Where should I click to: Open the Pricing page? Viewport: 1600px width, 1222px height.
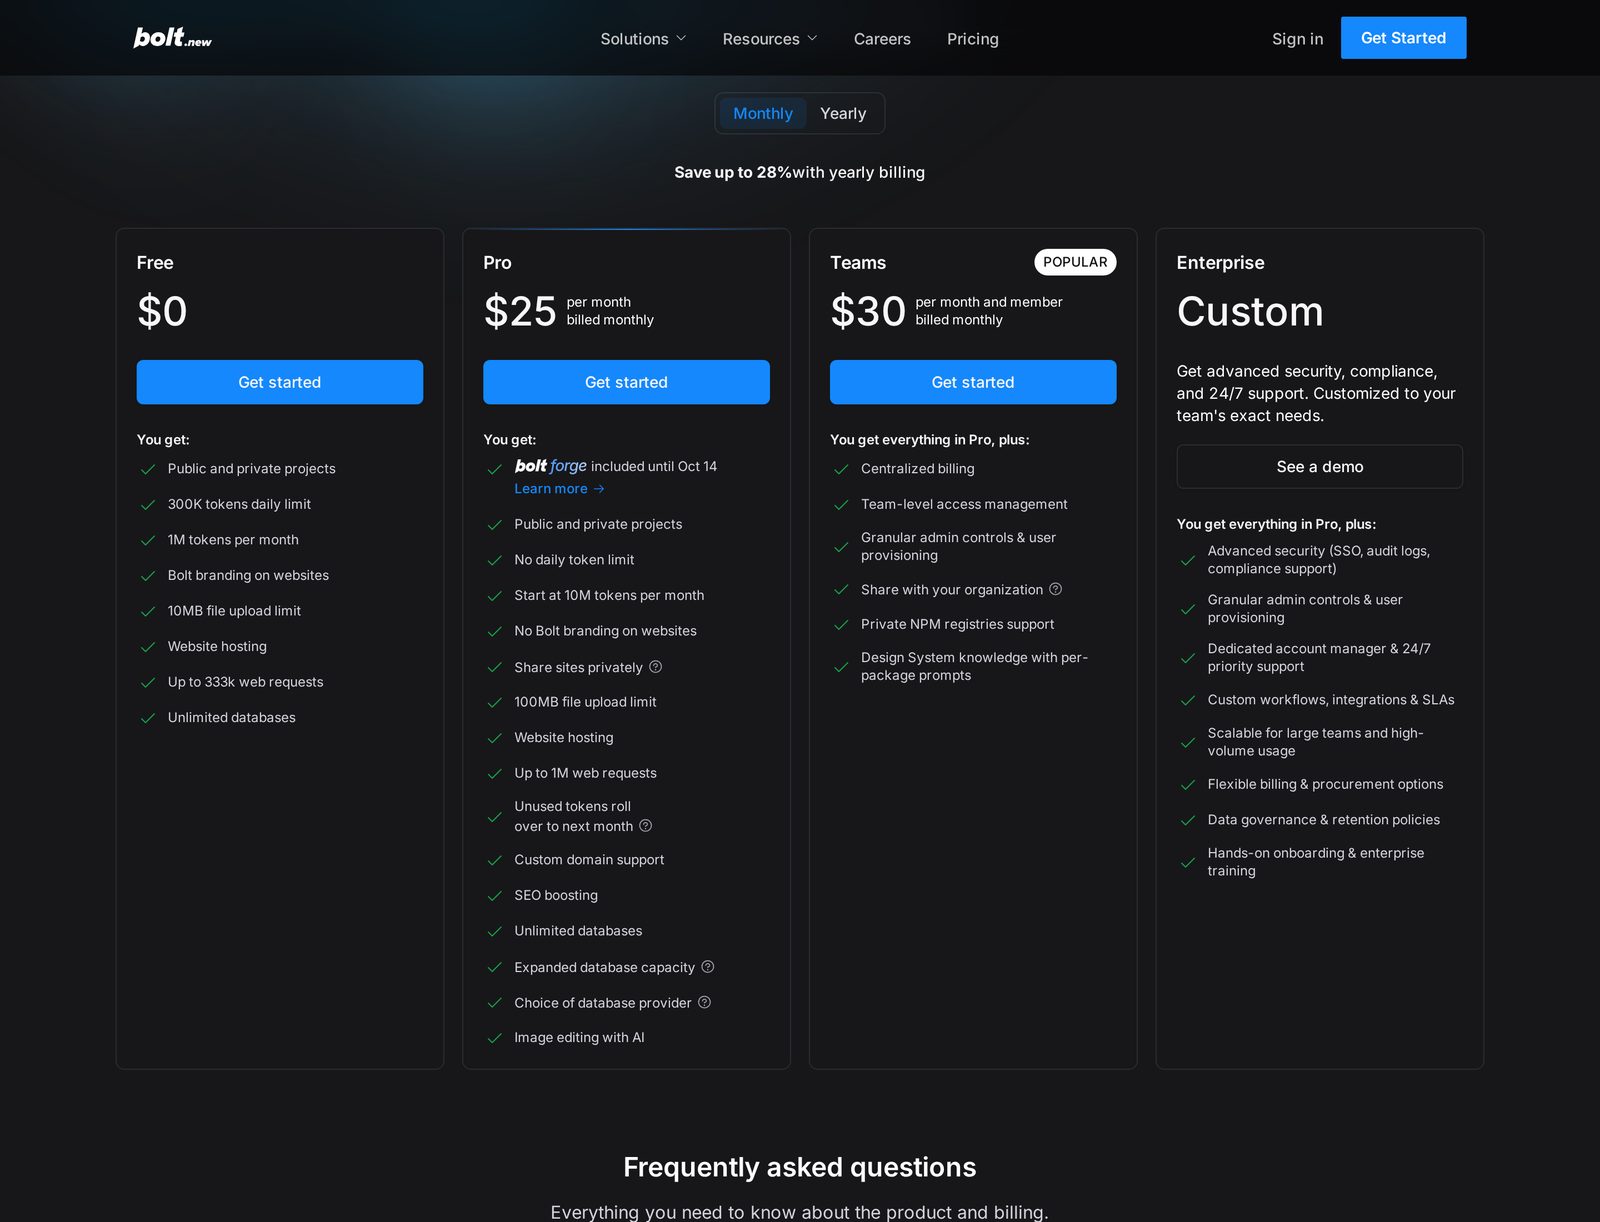973,39
